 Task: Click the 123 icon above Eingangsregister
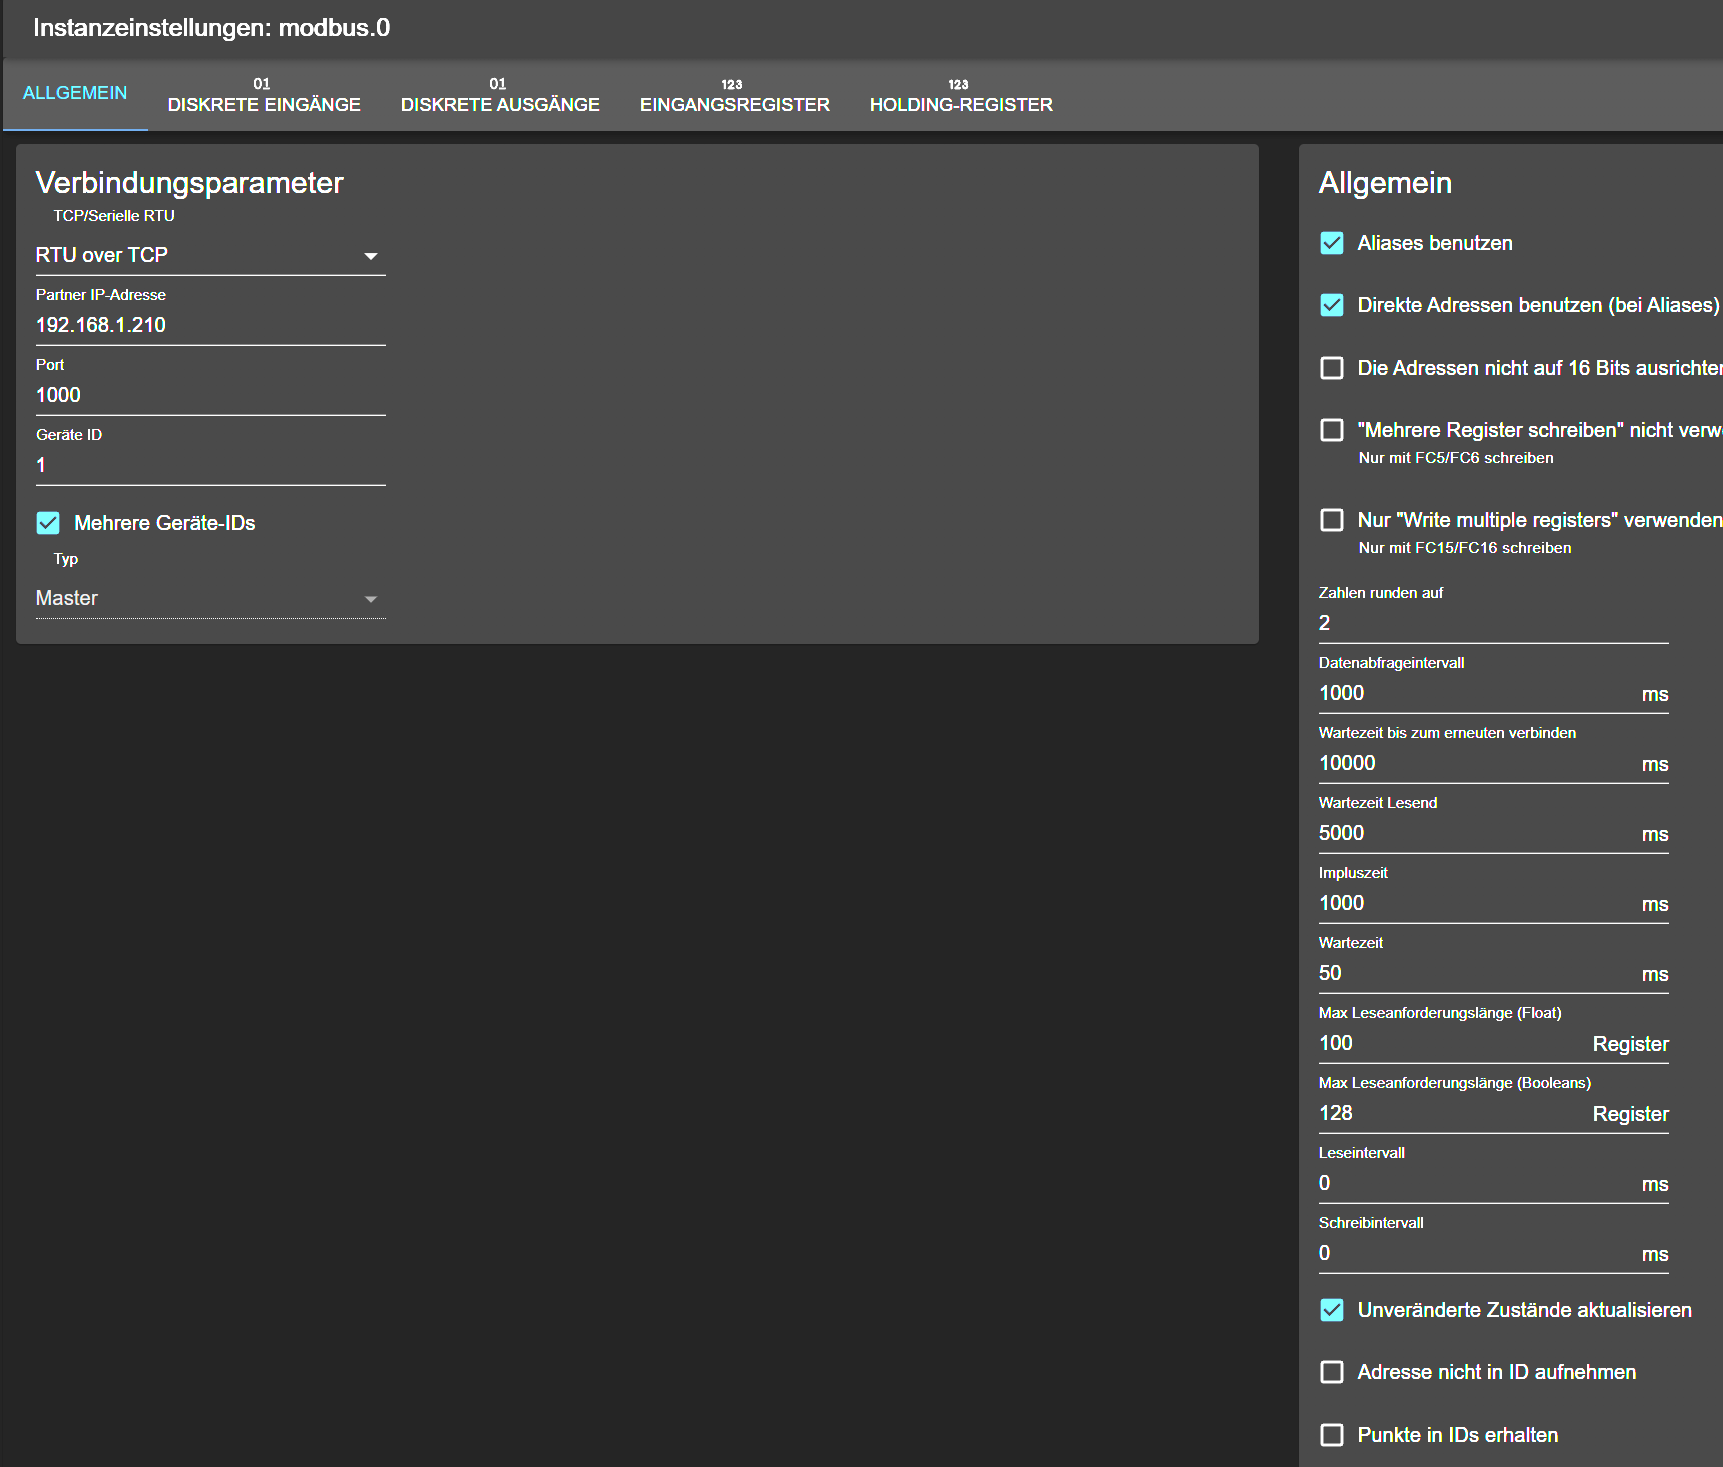pyautogui.click(x=732, y=84)
